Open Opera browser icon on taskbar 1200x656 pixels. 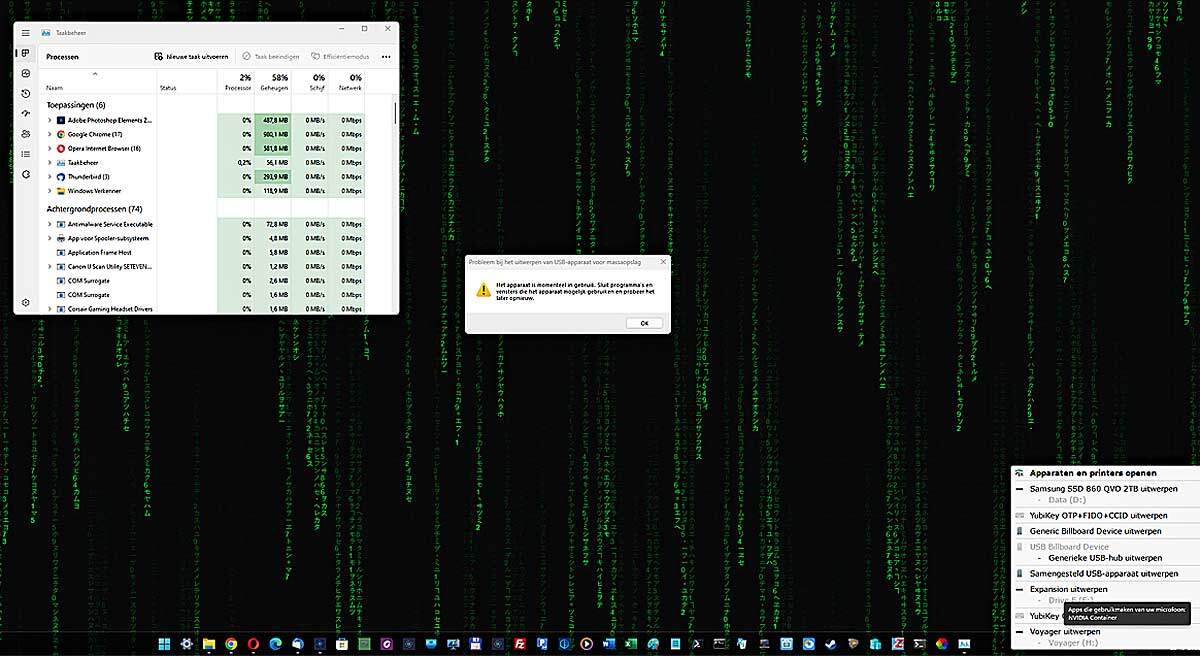pyautogui.click(x=253, y=643)
